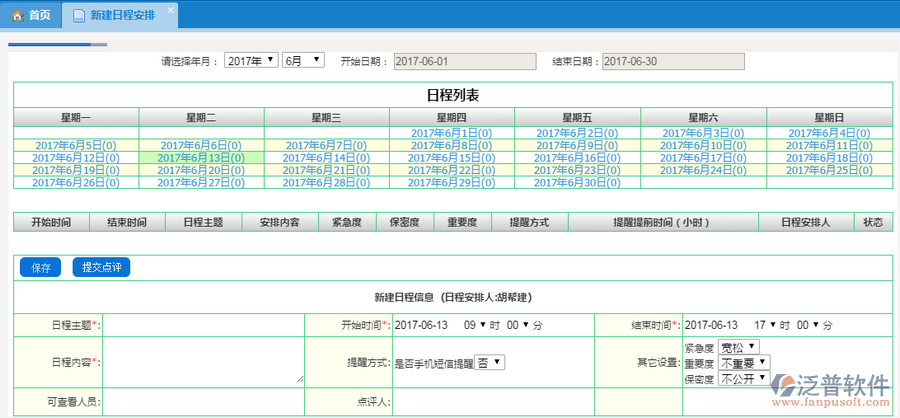This screenshot has height=418, width=900.
Task: Expand the 重要度 dropdown showing 不重要
Action: [744, 363]
